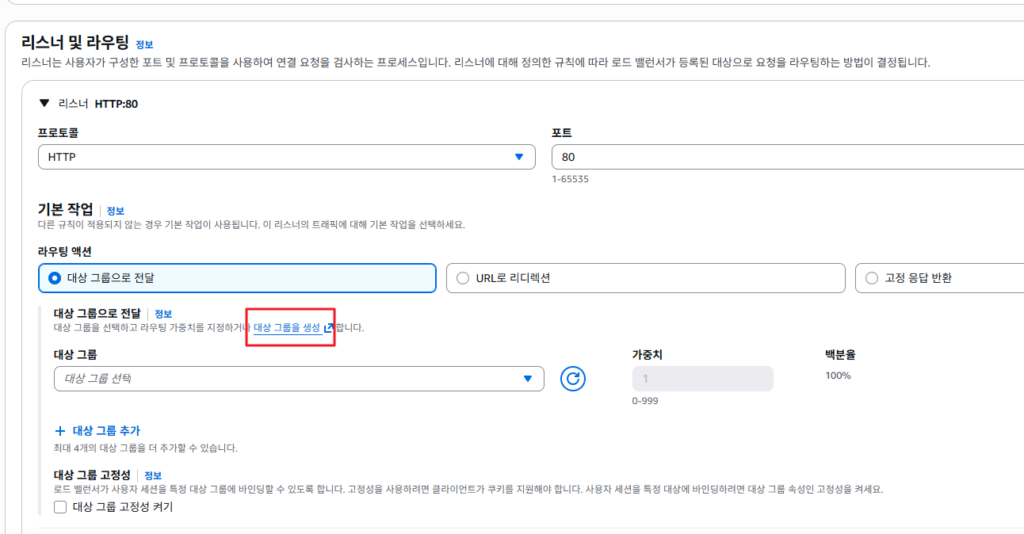Open 정보 link next to 기본 작업

coord(115,211)
